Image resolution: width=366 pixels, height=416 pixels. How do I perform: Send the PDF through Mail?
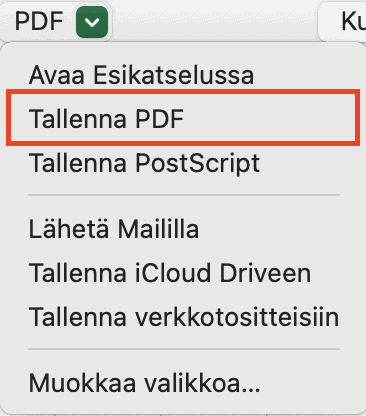click(183, 229)
